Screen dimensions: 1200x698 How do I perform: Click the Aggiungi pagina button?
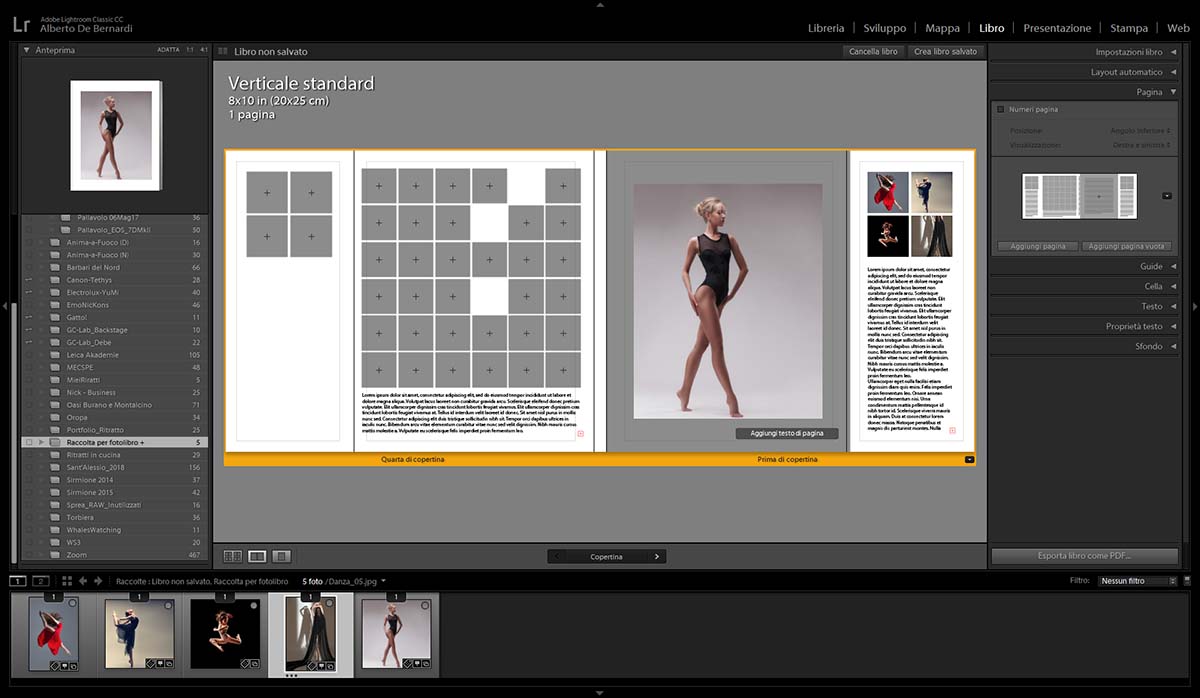tap(1037, 246)
